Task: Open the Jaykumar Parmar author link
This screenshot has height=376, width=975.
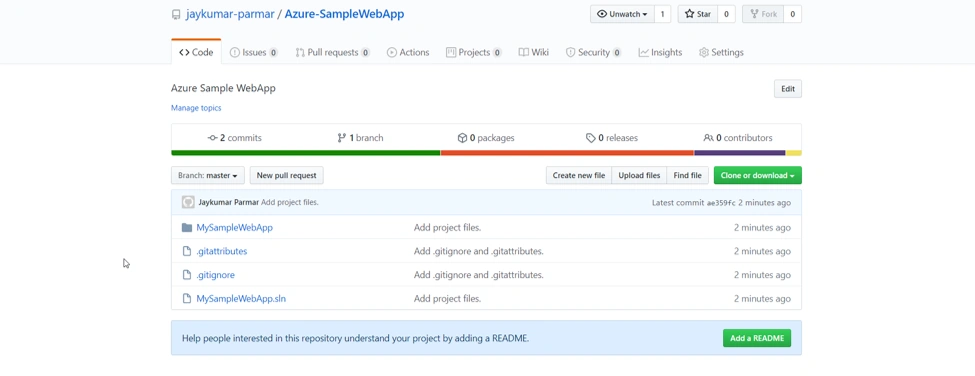Action: pos(229,203)
